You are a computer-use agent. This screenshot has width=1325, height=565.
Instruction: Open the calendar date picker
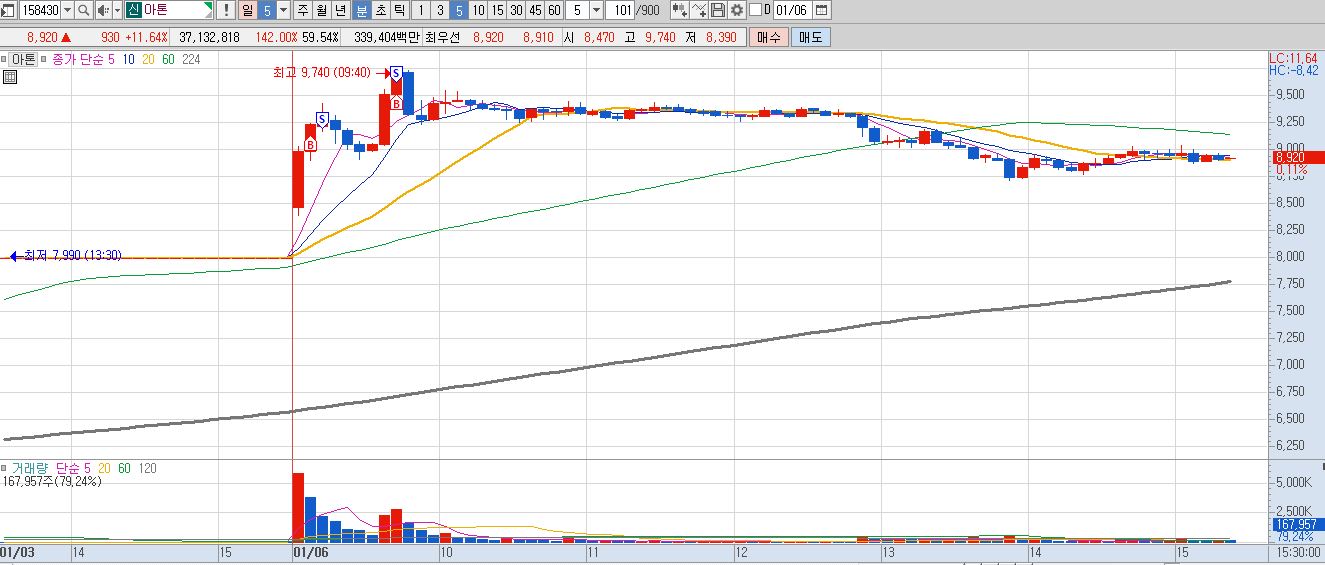coord(822,10)
